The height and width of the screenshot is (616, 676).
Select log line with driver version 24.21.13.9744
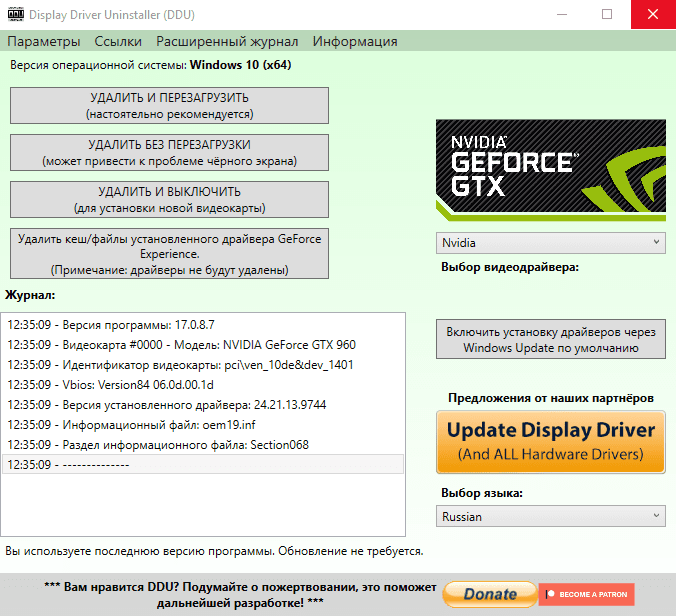tap(203, 405)
